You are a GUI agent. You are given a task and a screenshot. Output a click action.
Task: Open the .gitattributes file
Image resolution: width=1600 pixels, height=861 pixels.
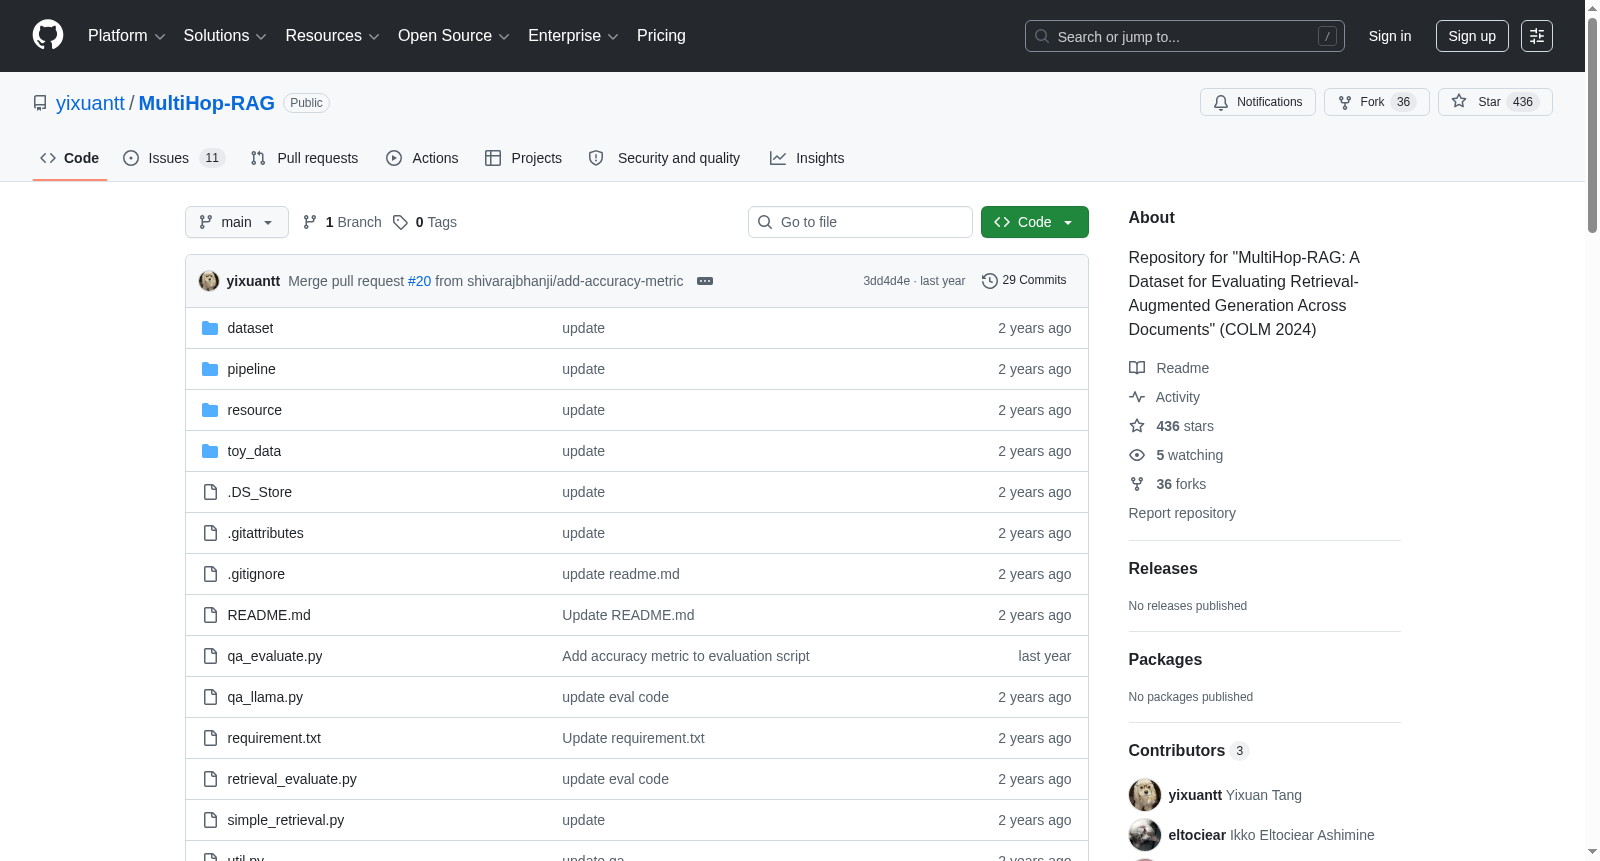[x=265, y=533]
